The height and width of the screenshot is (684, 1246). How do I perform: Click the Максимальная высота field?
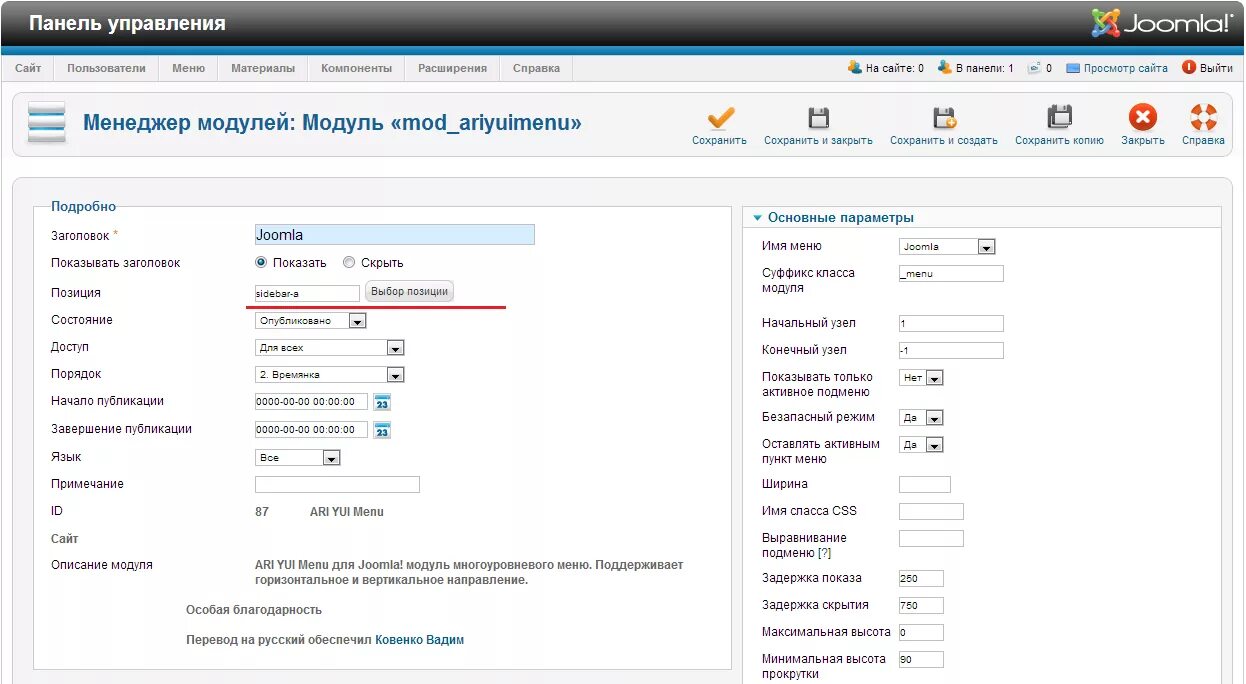point(921,633)
